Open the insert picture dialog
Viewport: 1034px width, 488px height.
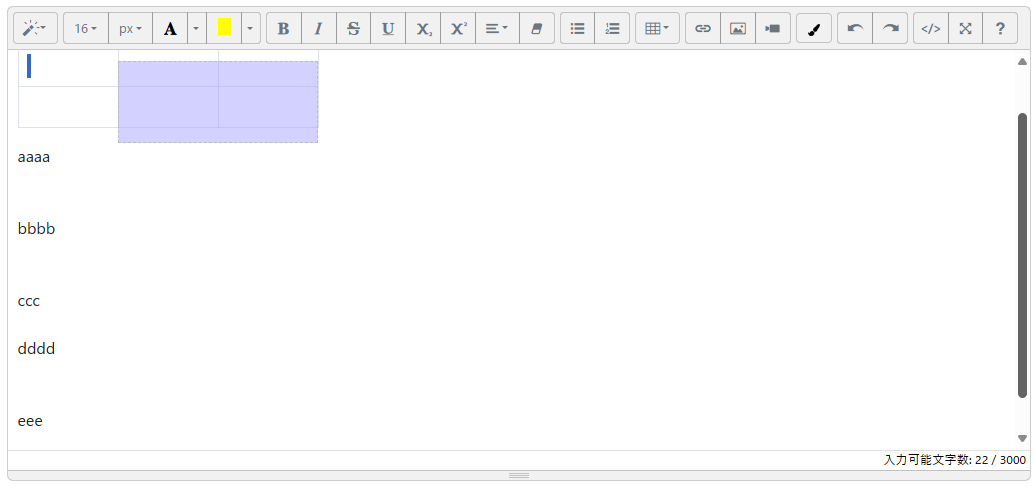[x=737, y=29]
